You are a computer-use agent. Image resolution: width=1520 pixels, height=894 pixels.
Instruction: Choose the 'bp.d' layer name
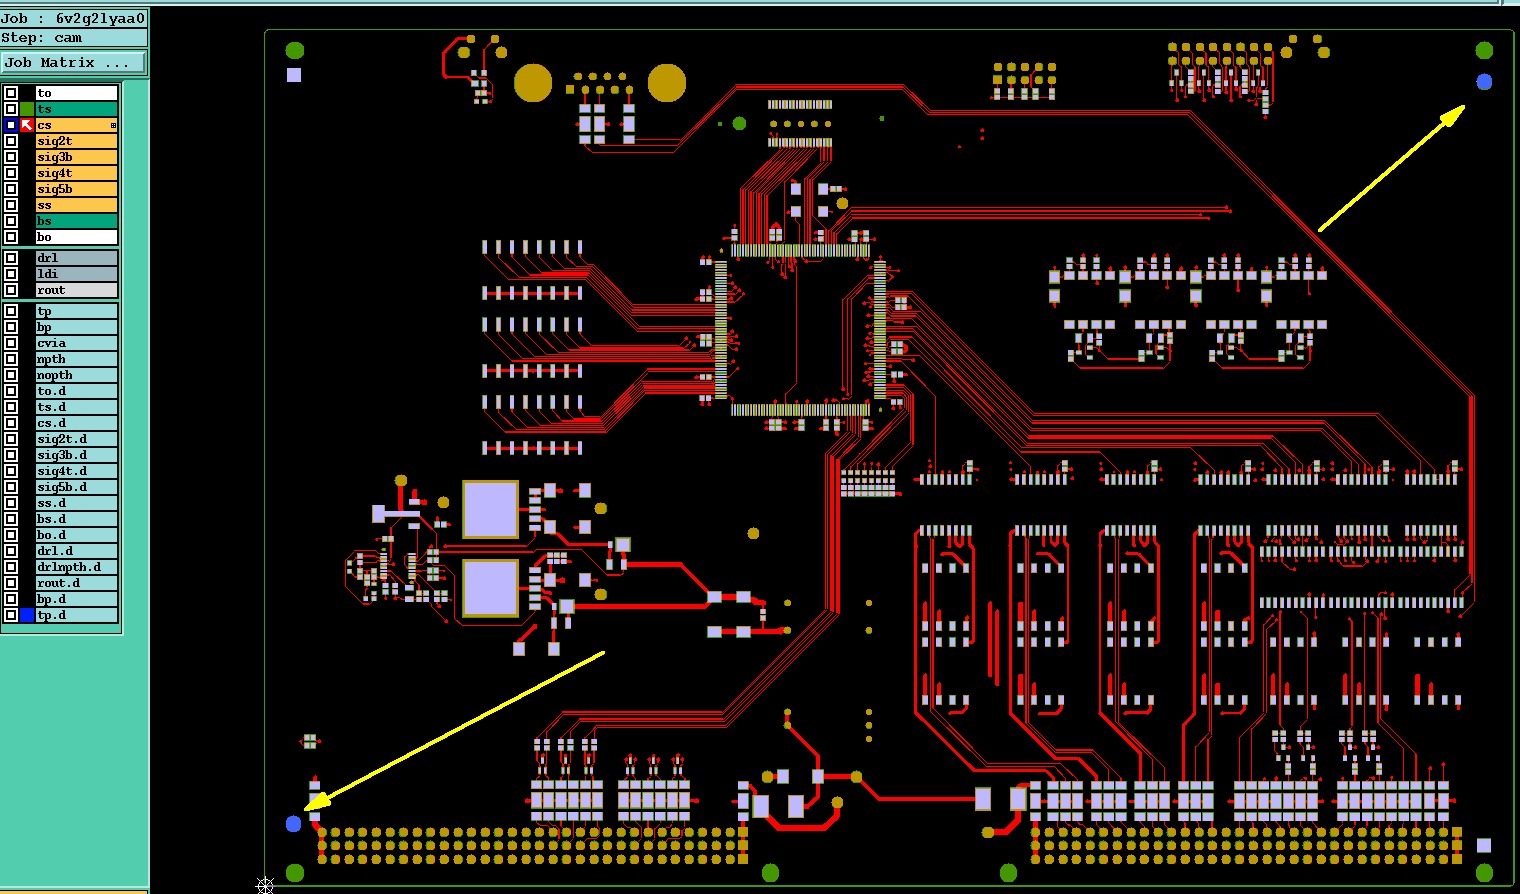coord(77,599)
